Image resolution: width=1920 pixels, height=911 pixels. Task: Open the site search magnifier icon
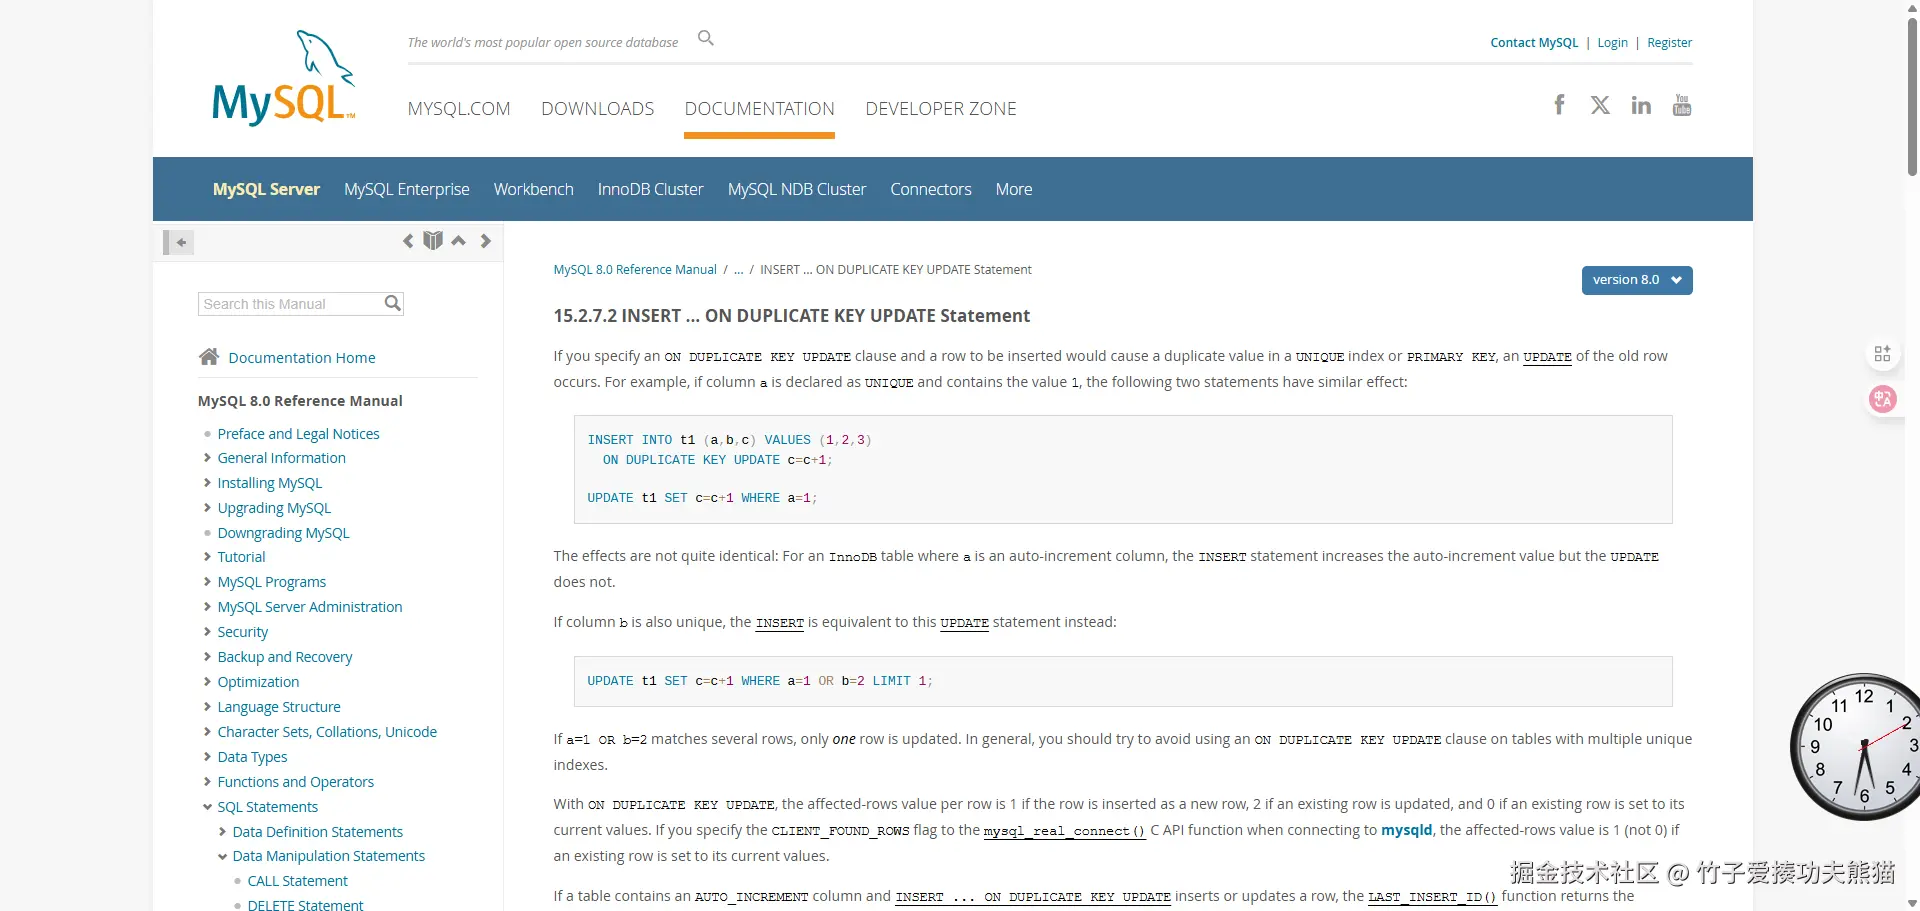click(x=706, y=38)
